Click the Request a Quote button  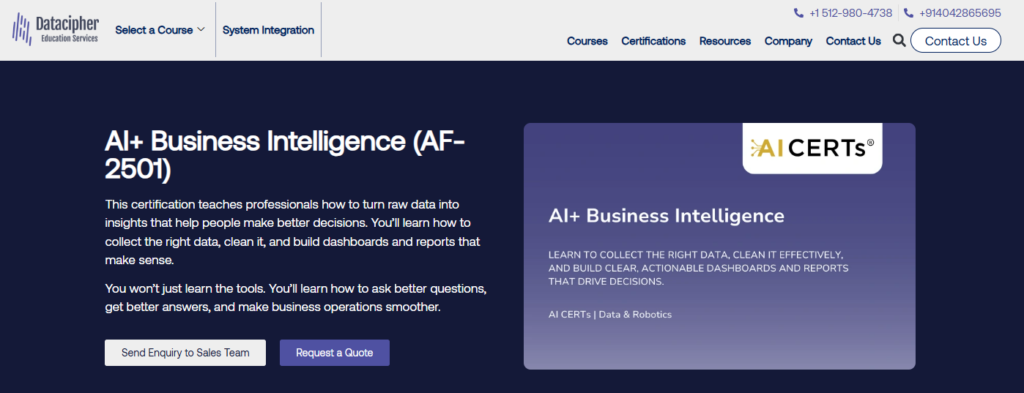[334, 353]
